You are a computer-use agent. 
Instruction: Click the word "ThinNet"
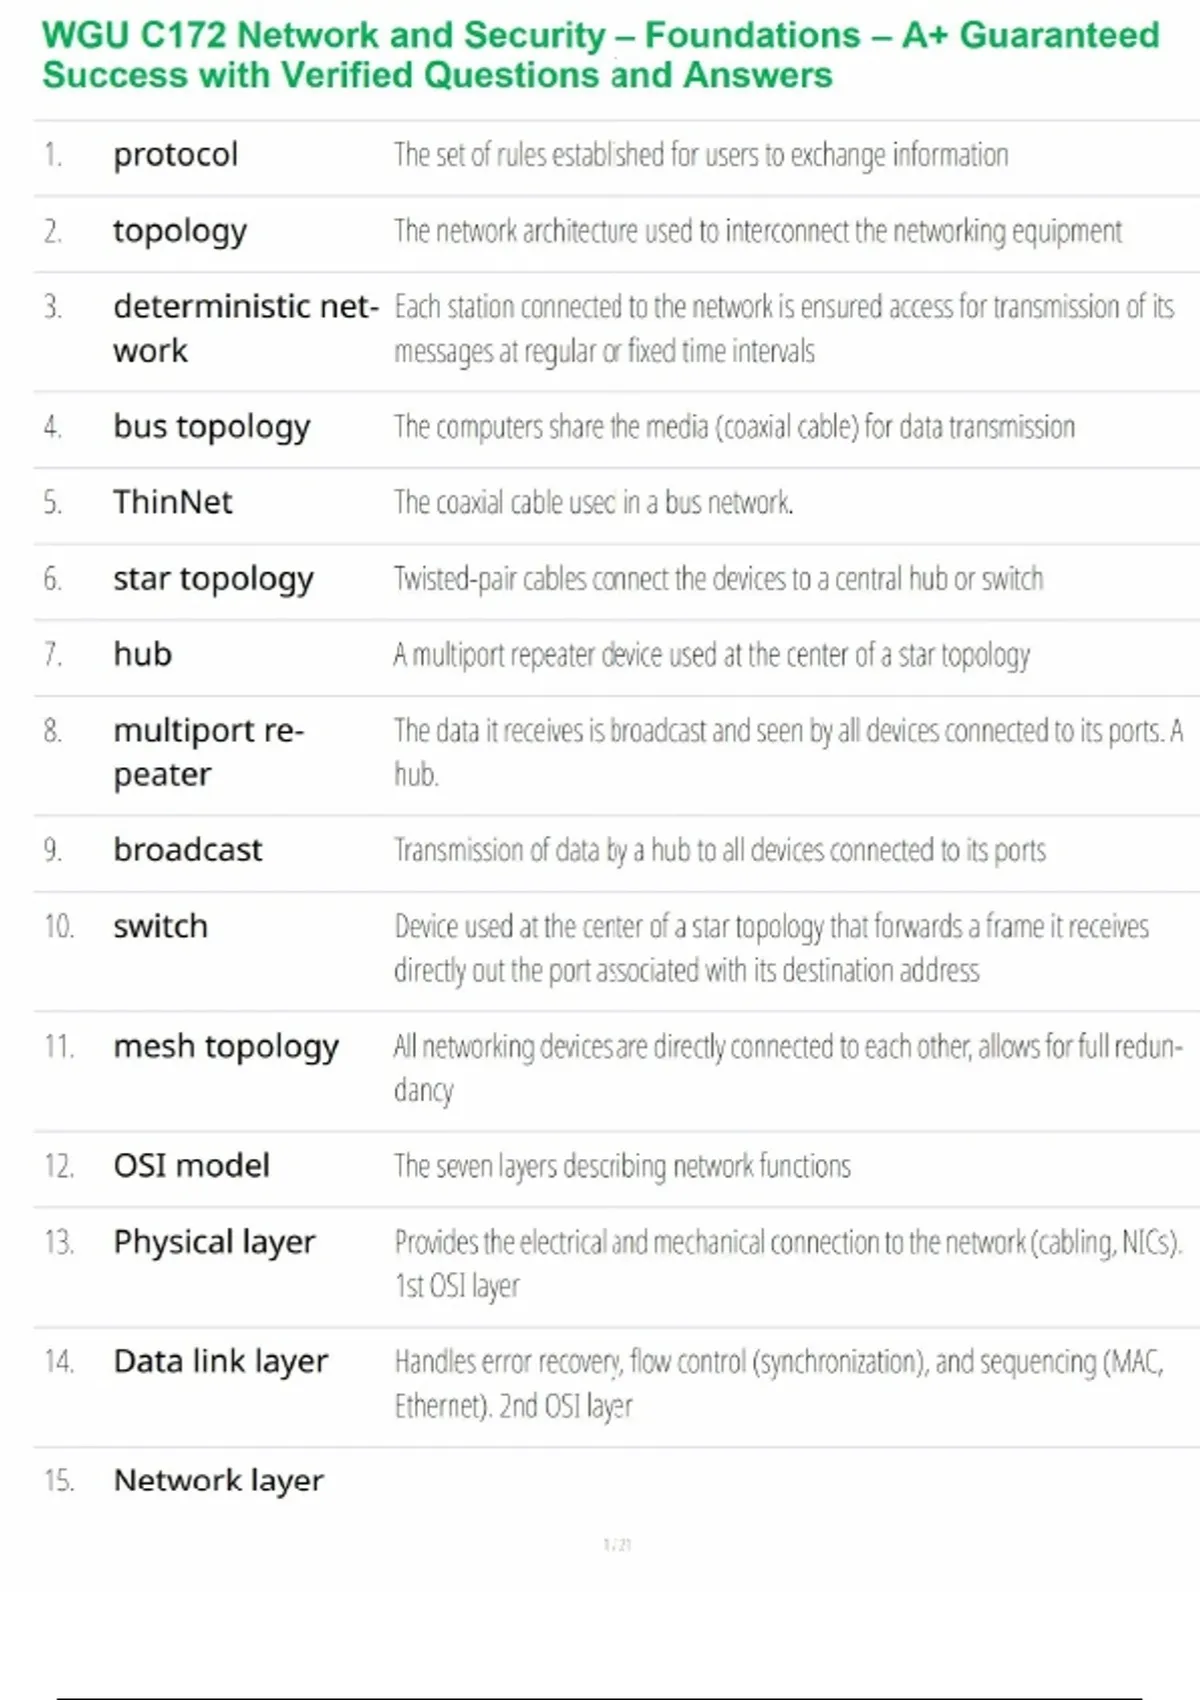[x=172, y=502]
